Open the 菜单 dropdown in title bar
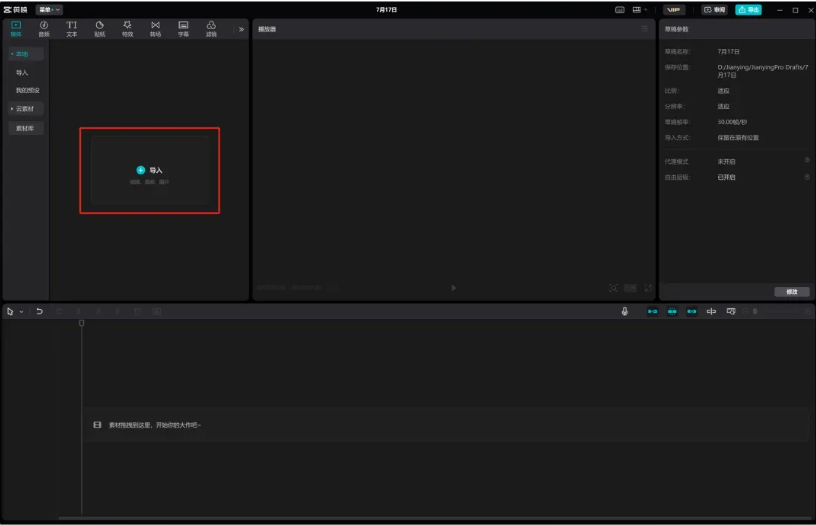Viewport: 816px width, 525px height. click(49, 9)
